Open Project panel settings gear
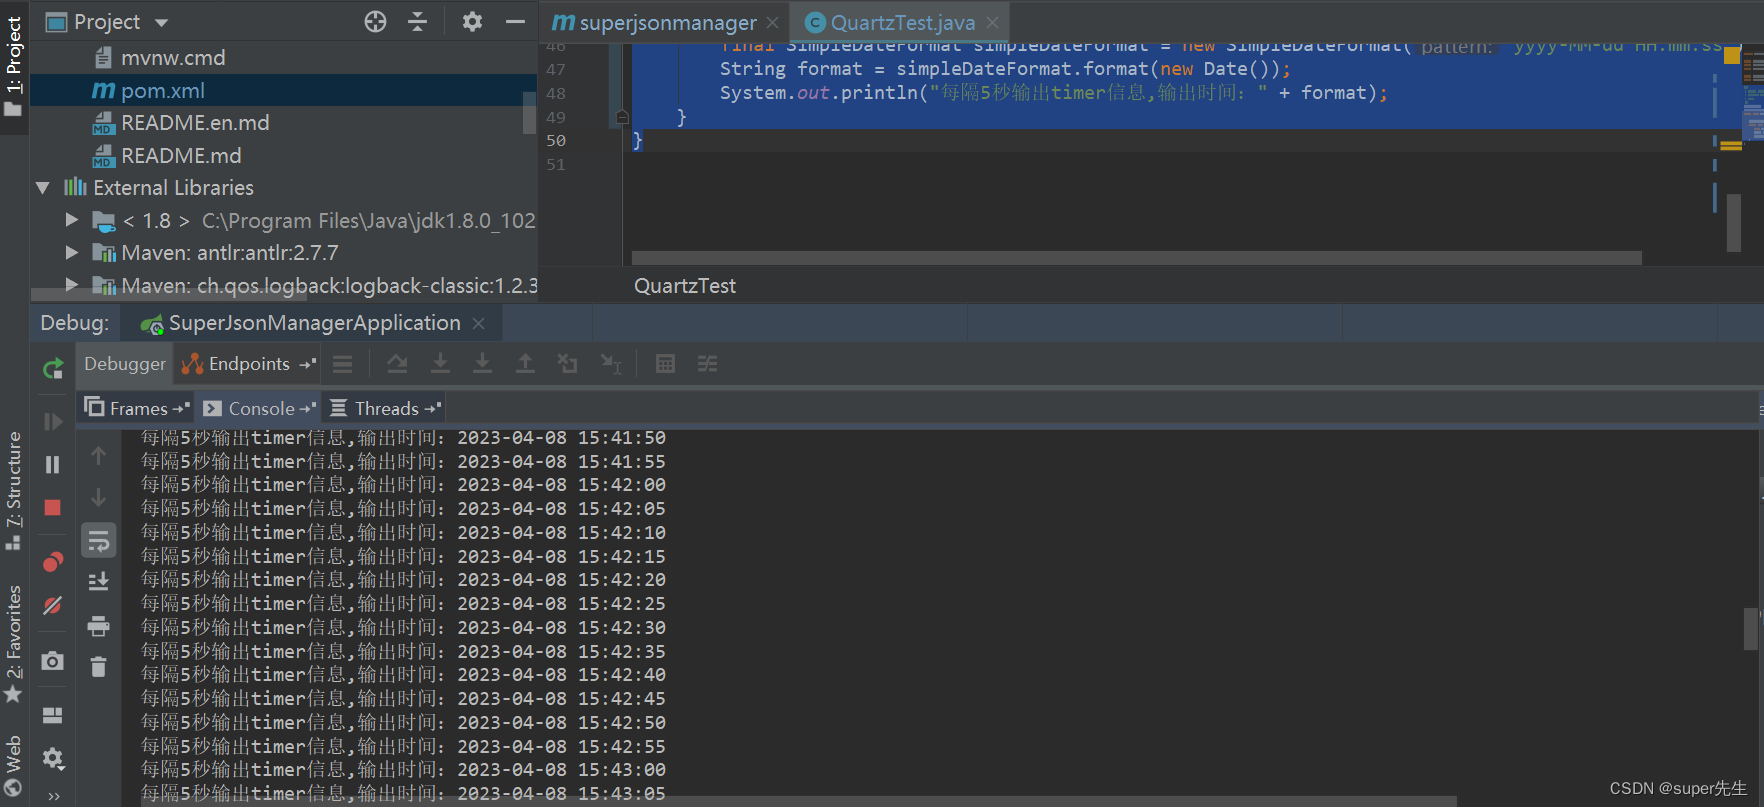Viewport: 1764px width, 807px height. [472, 22]
